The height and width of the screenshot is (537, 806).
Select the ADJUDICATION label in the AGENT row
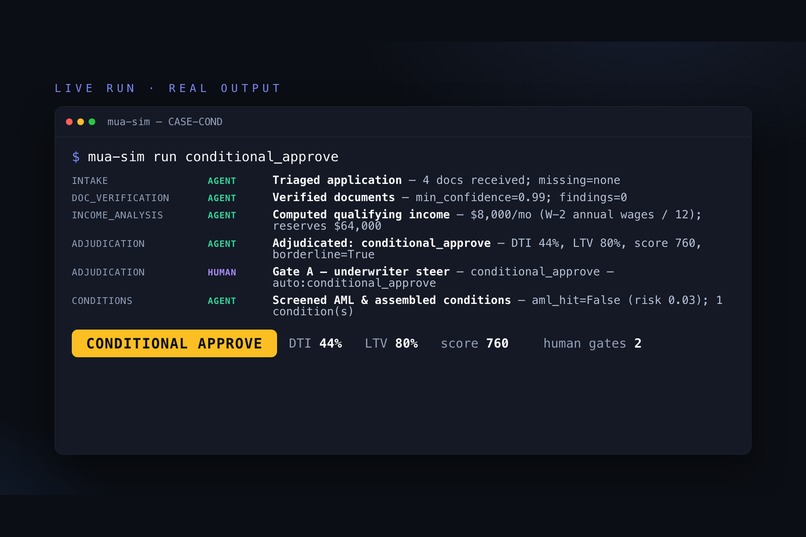(108, 244)
